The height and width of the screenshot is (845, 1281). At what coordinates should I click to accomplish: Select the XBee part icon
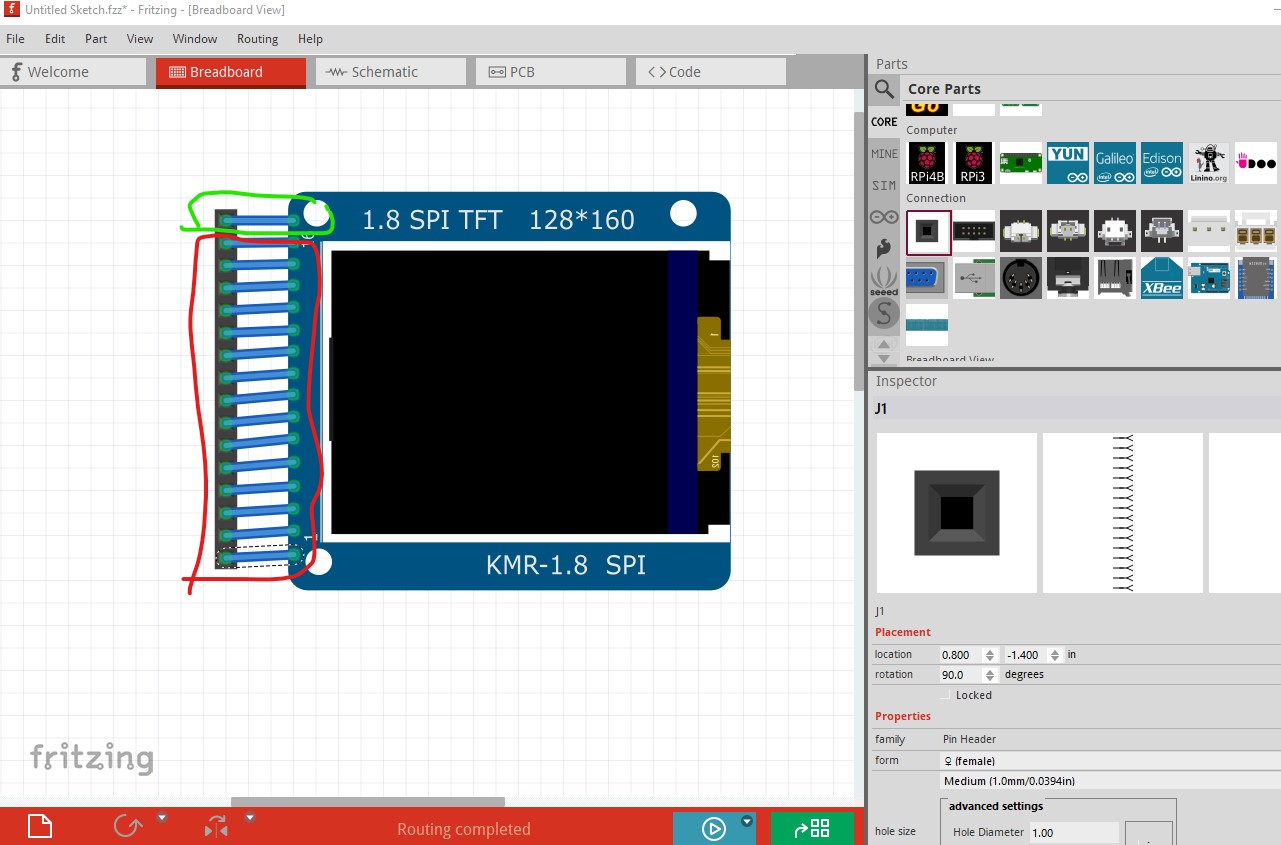[1161, 277]
